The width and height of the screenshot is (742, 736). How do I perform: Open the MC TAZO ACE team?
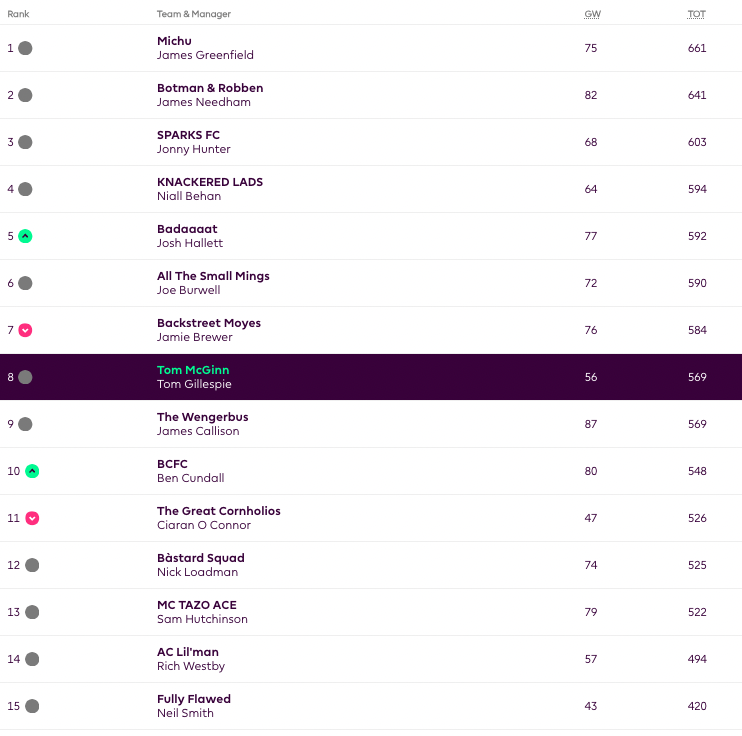[x=196, y=605]
